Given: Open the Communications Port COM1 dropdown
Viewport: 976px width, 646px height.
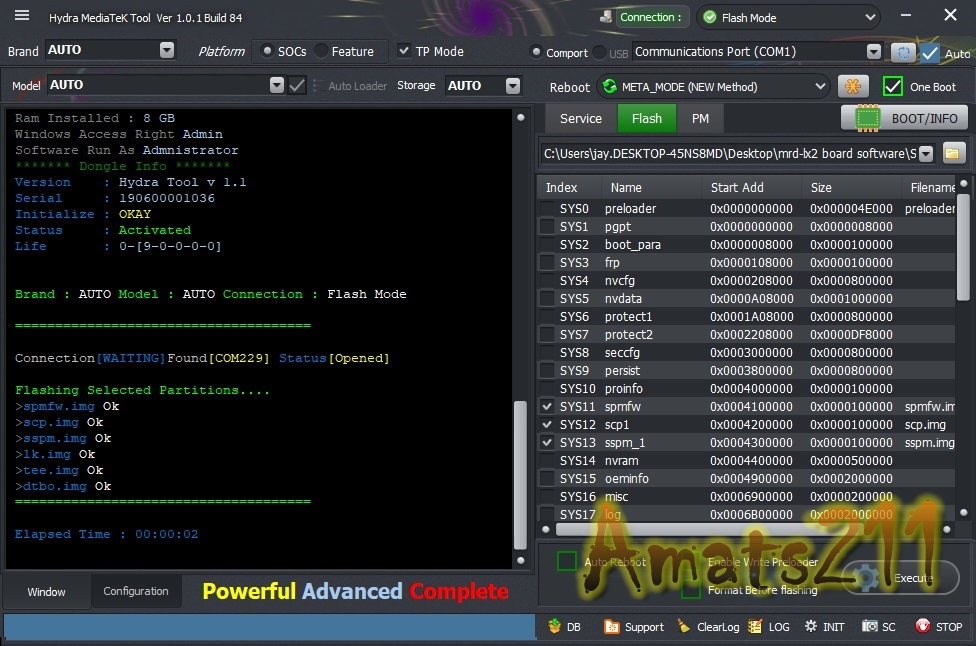Looking at the screenshot, I should [x=873, y=52].
